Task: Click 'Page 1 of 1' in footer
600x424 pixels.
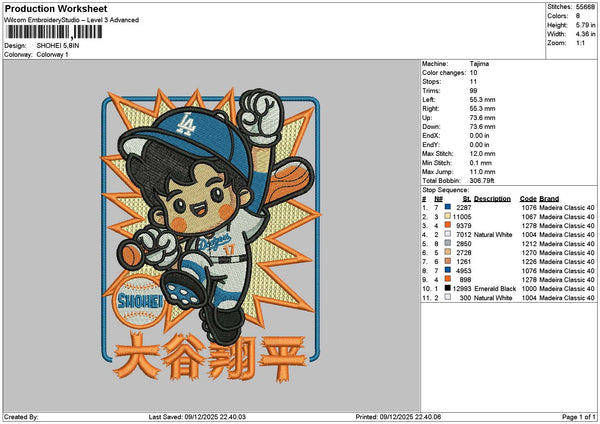Action: click(579, 417)
